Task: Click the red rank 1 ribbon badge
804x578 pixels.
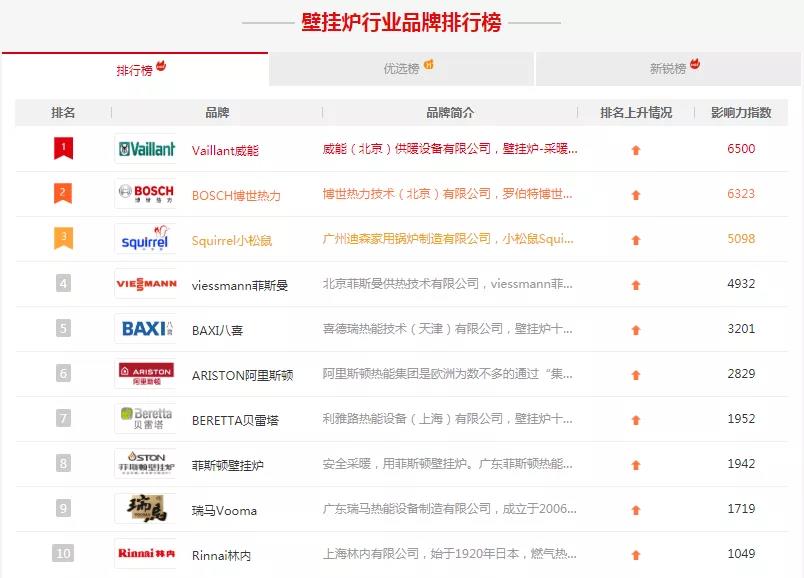Action: [x=64, y=148]
